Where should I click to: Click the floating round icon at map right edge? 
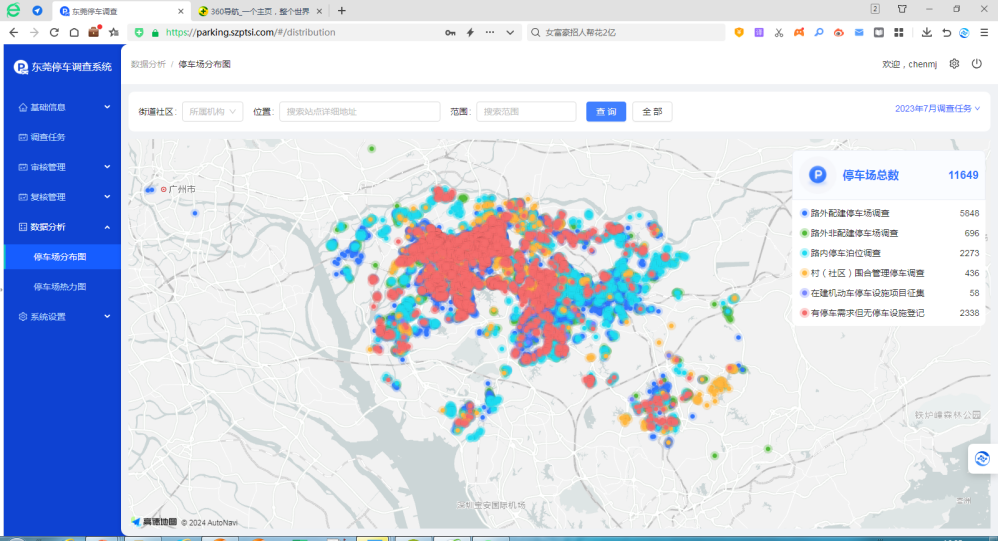pyautogui.click(x=982, y=457)
